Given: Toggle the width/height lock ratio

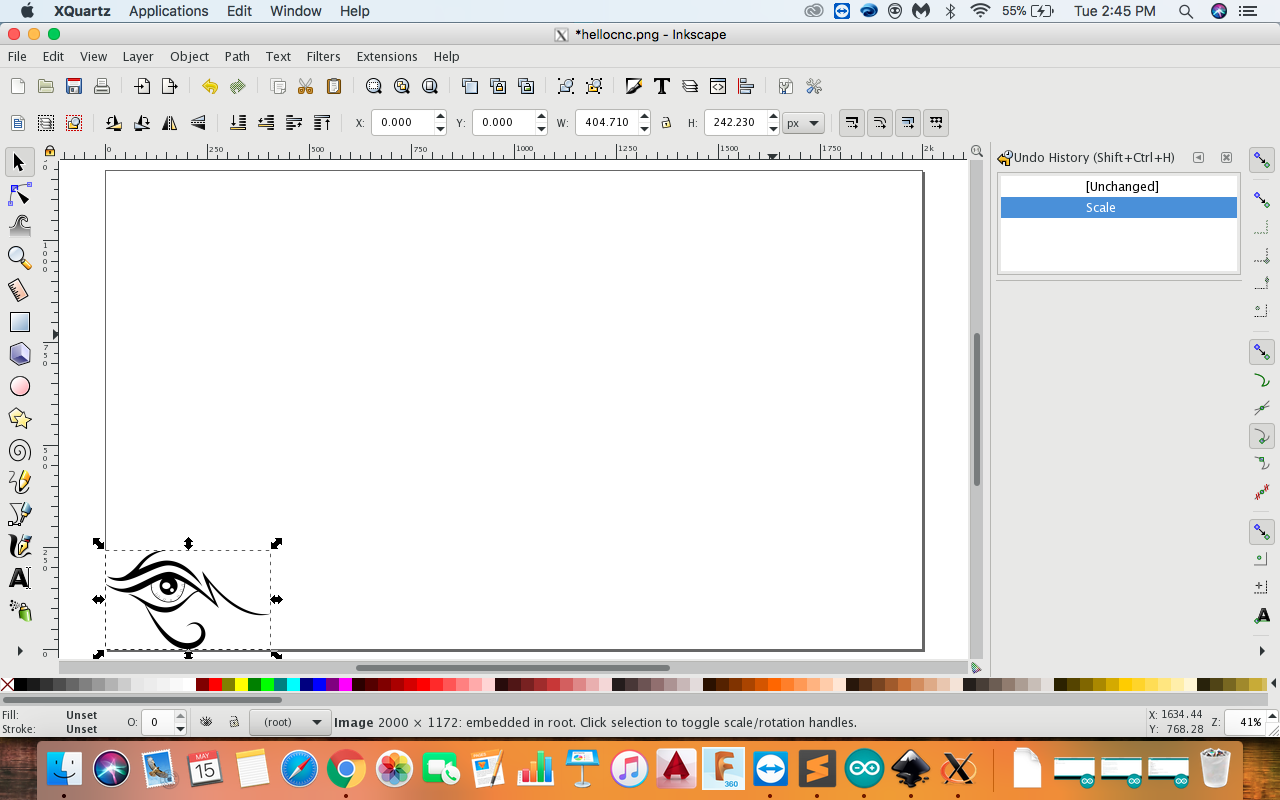Looking at the screenshot, I should click(x=666, y=123).
